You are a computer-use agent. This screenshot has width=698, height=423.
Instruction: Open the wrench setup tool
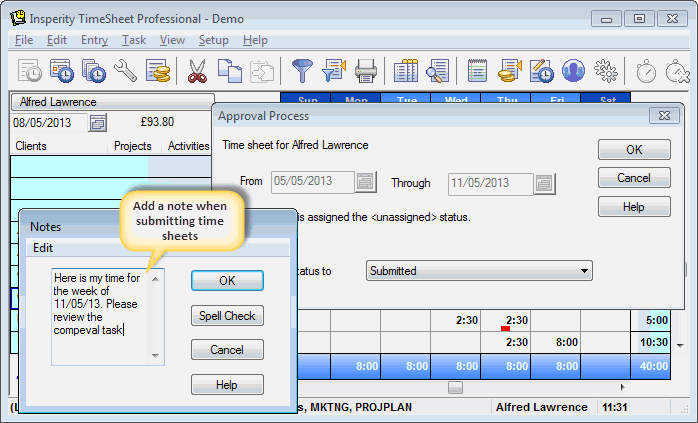[x=126, y=71]
